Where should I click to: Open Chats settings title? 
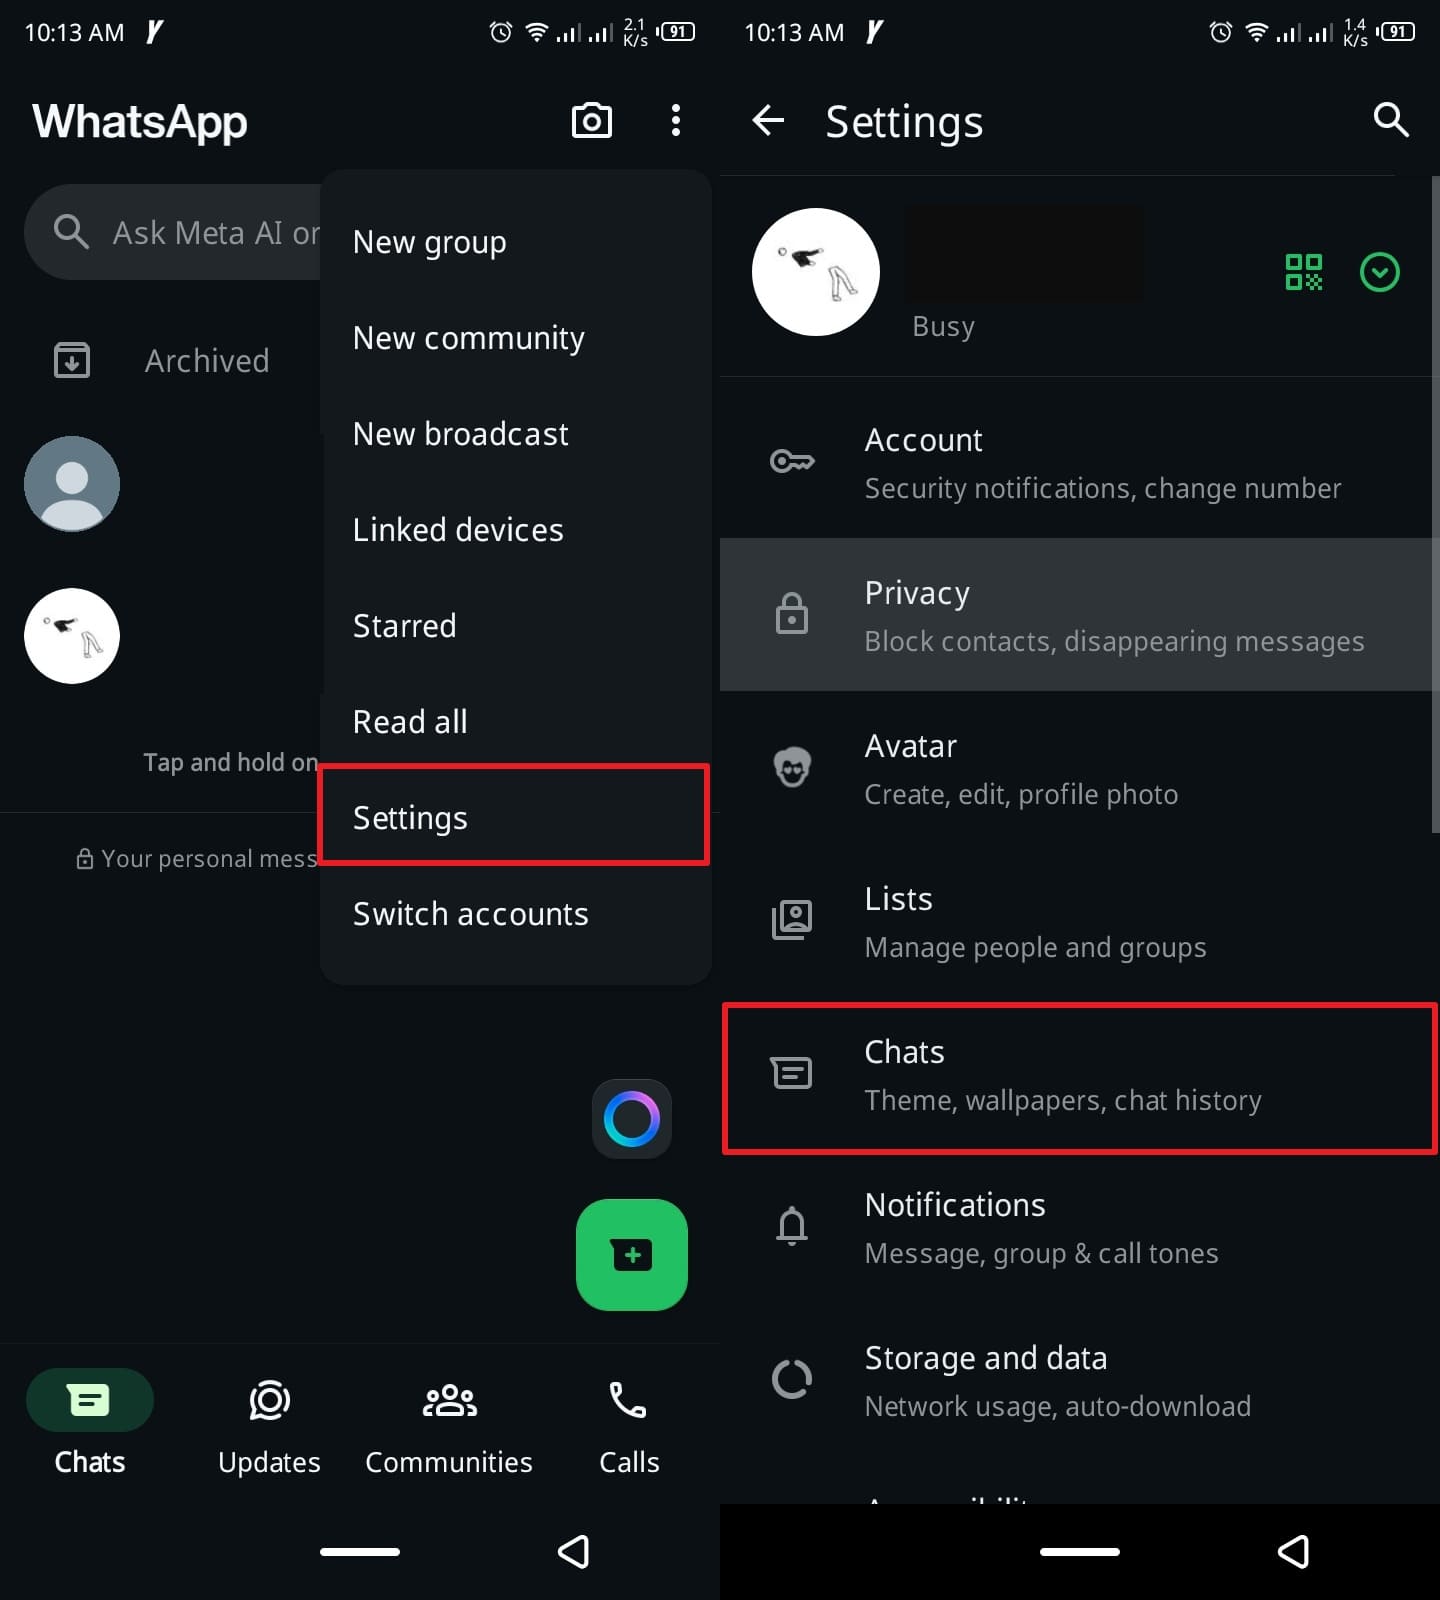point(905,1052)
